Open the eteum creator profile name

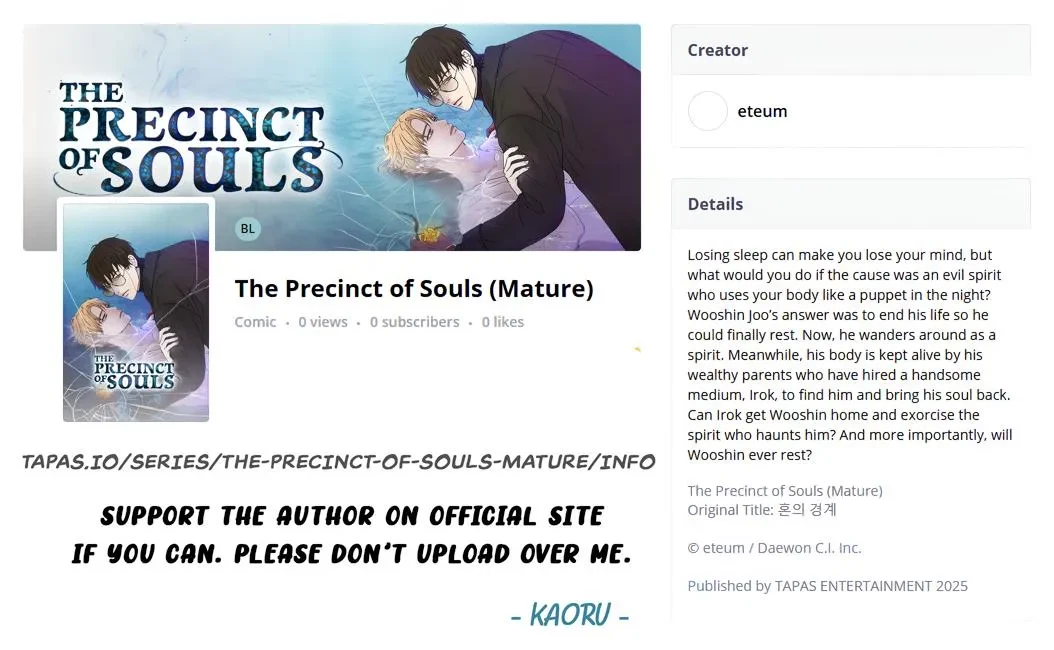762,111
